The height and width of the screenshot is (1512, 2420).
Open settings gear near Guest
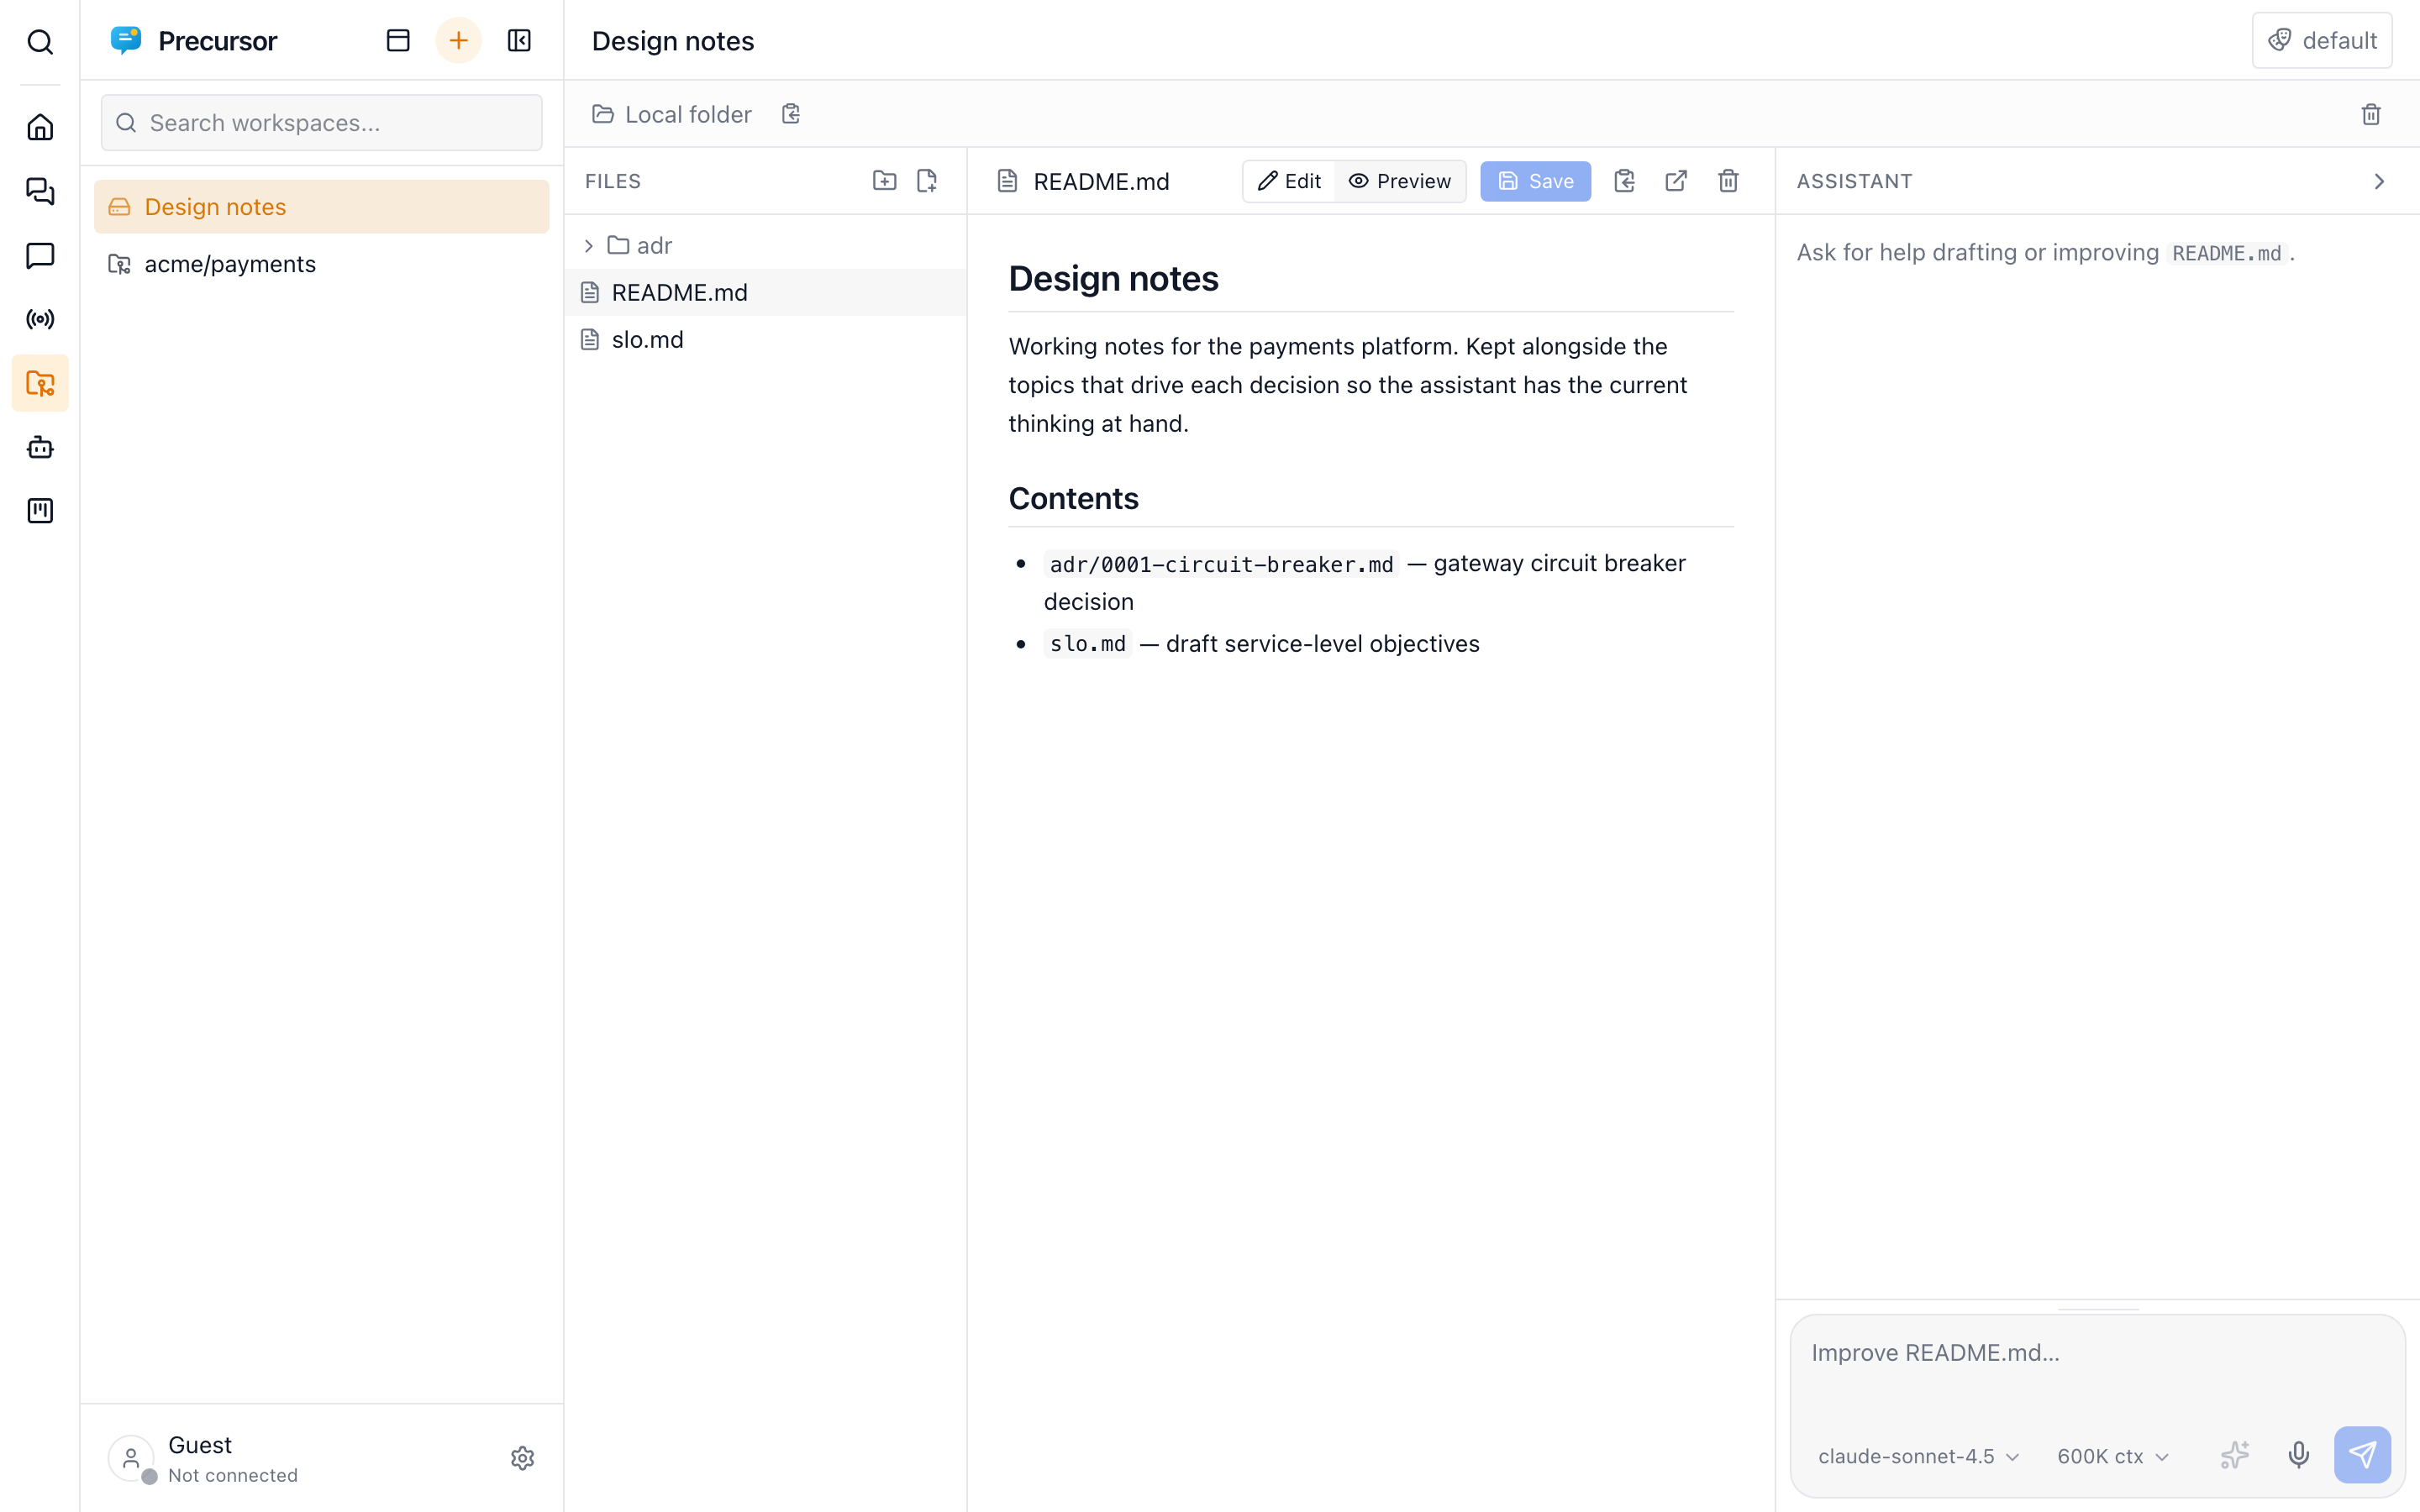[522, 1458]
